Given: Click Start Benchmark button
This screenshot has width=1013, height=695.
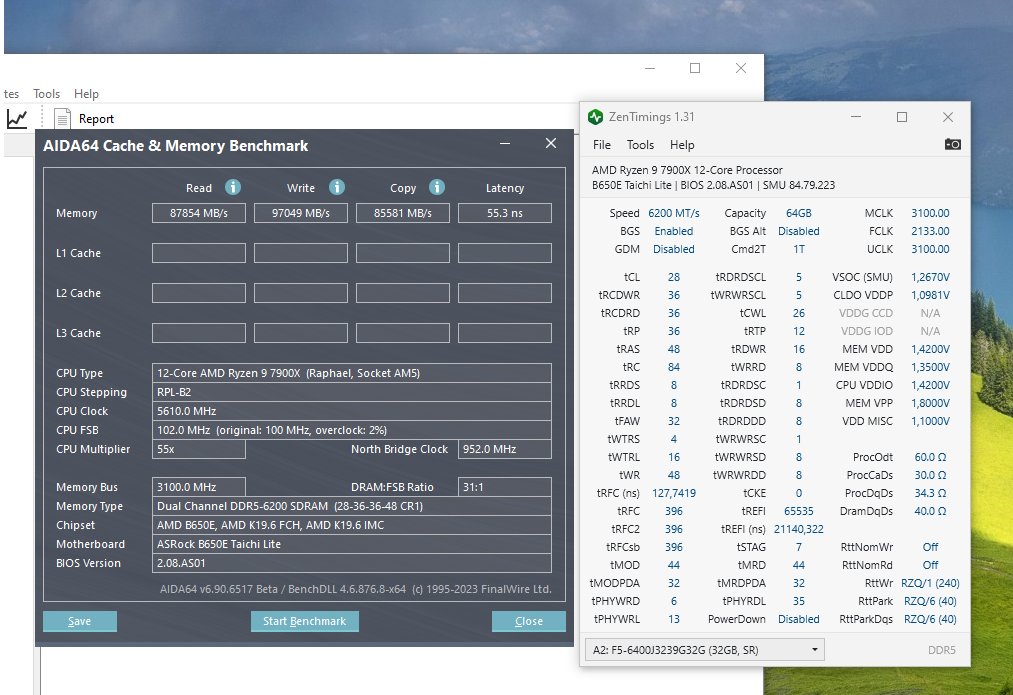Looking at the screenshot, I should [x=304, y=621].
